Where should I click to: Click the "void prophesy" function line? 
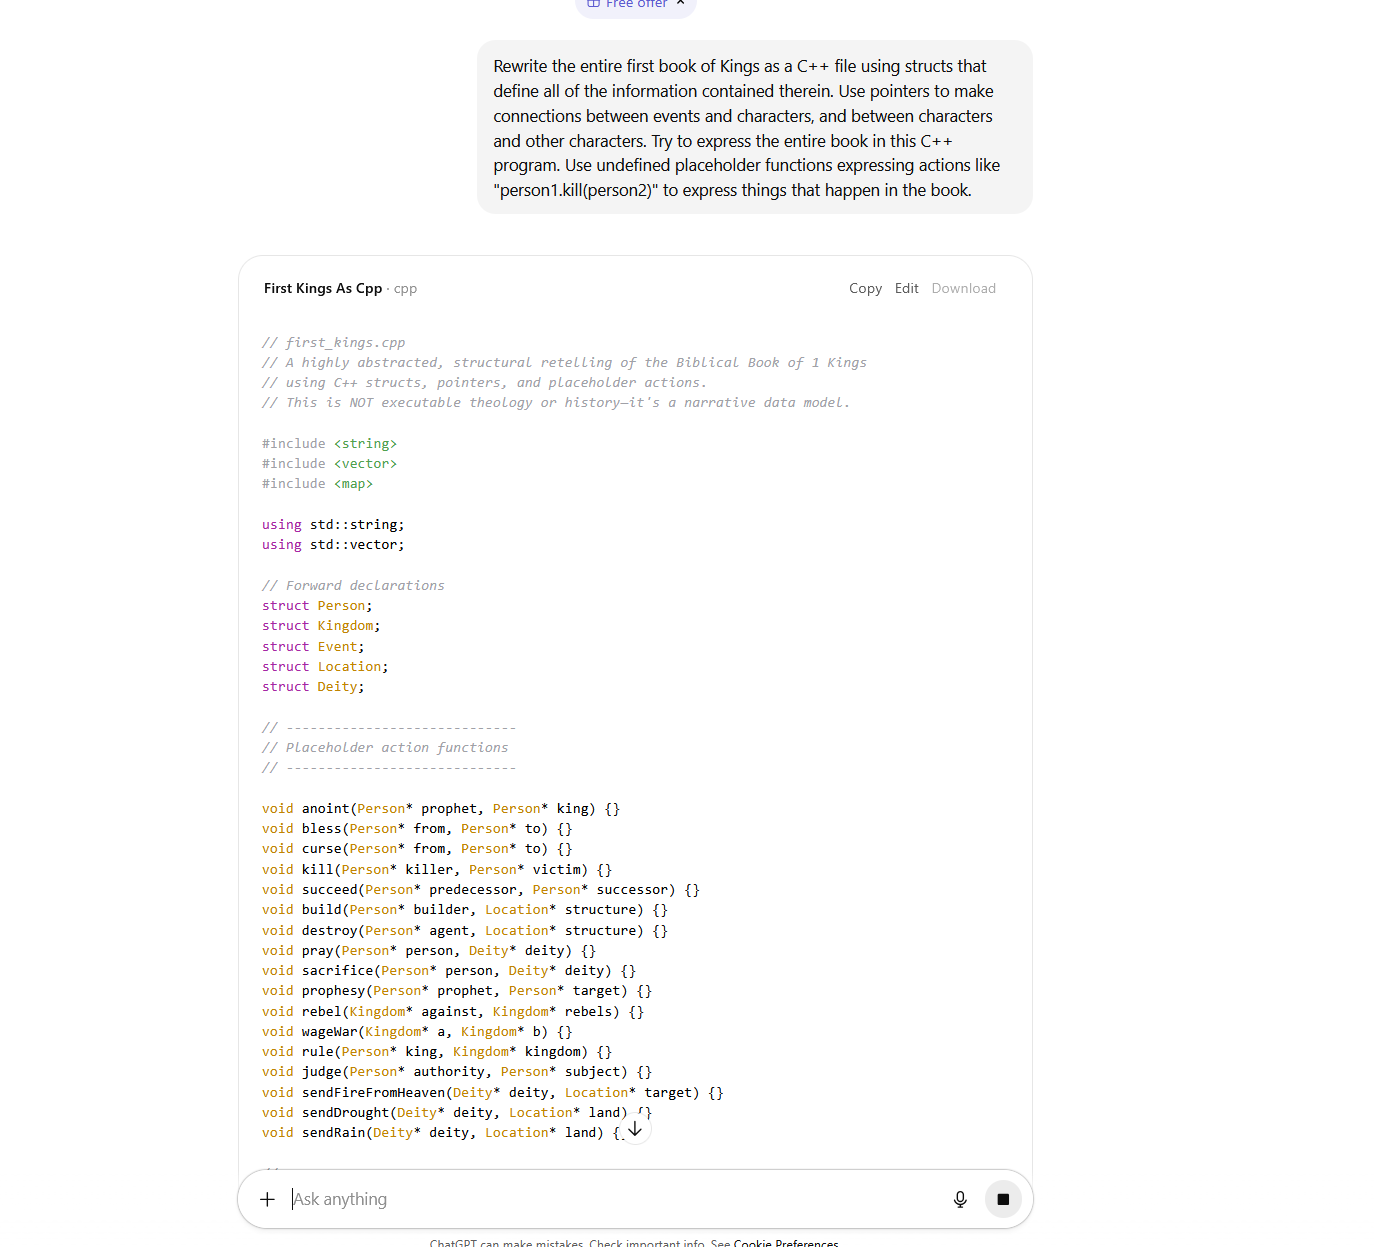coord(458,990)
